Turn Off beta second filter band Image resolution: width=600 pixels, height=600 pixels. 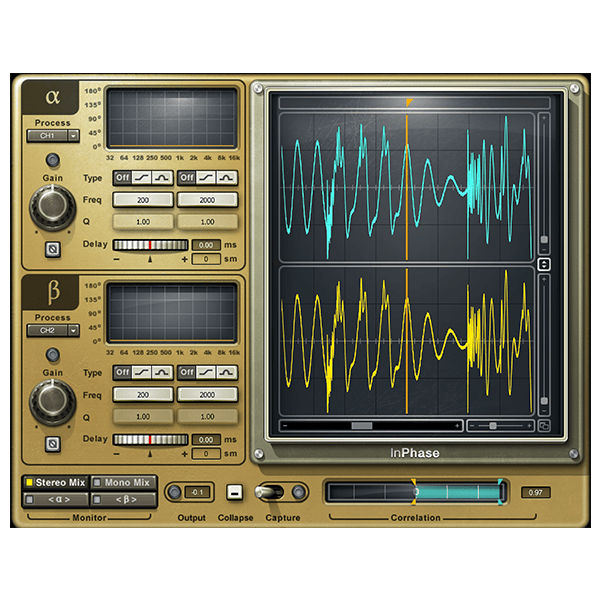[x=187, y=372]
